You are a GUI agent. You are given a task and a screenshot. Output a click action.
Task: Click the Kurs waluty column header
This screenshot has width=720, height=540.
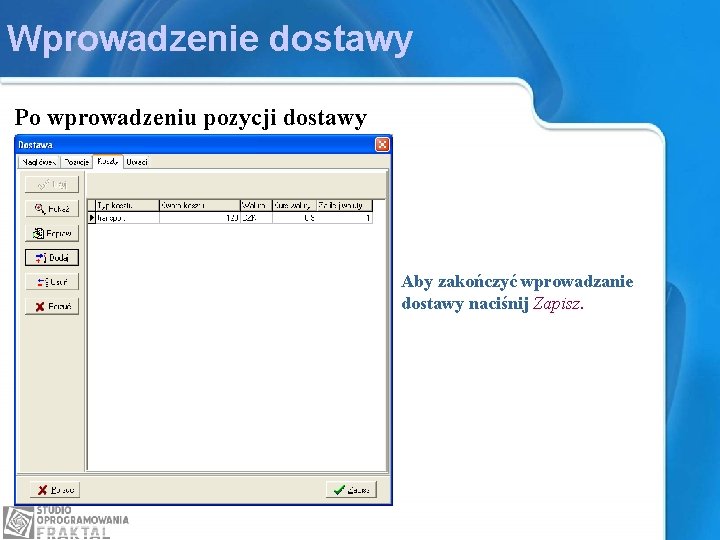(294, 205)
